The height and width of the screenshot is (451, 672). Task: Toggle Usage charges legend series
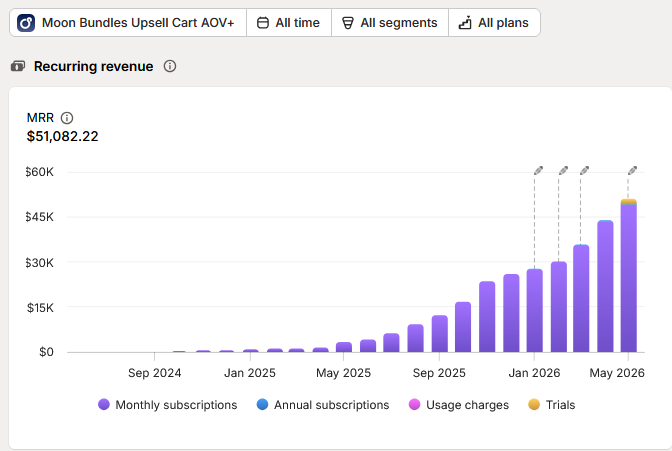pos(459,405)
